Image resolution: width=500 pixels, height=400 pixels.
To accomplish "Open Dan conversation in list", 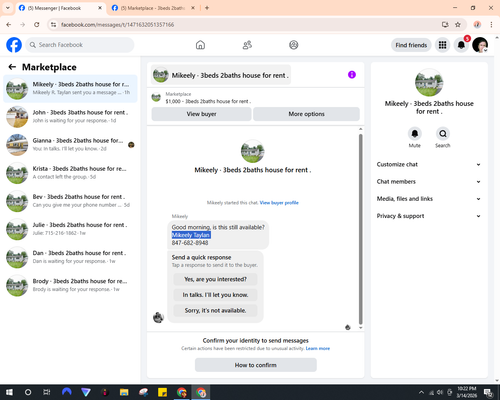I will click(70, 257).
